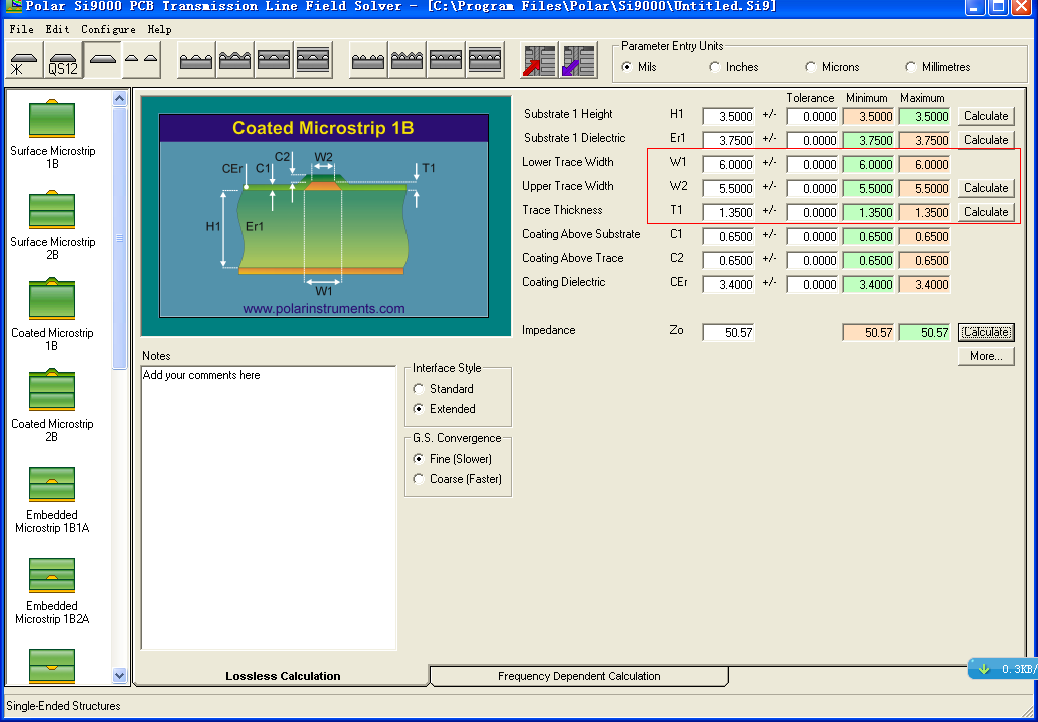
Task: Click the Polar Si9000 title bar app icon
Action: click(12, 7)
